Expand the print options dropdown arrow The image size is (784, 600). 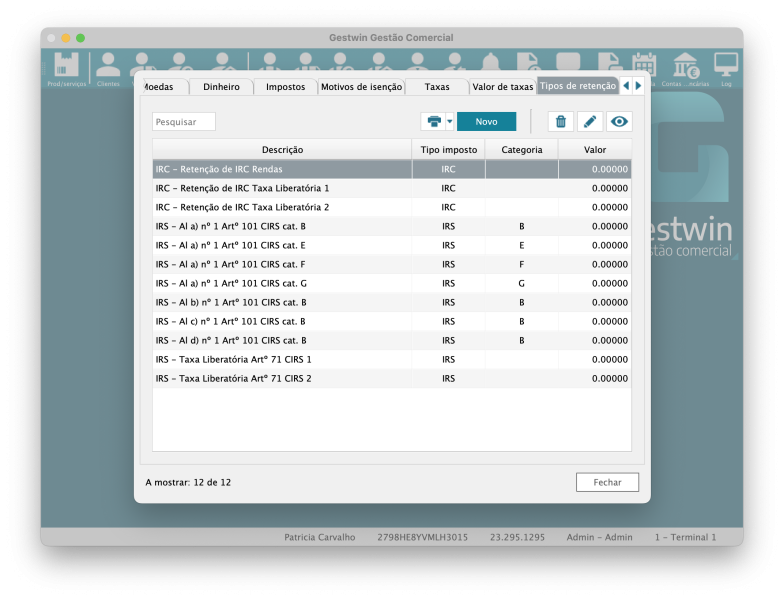(450, 121)
